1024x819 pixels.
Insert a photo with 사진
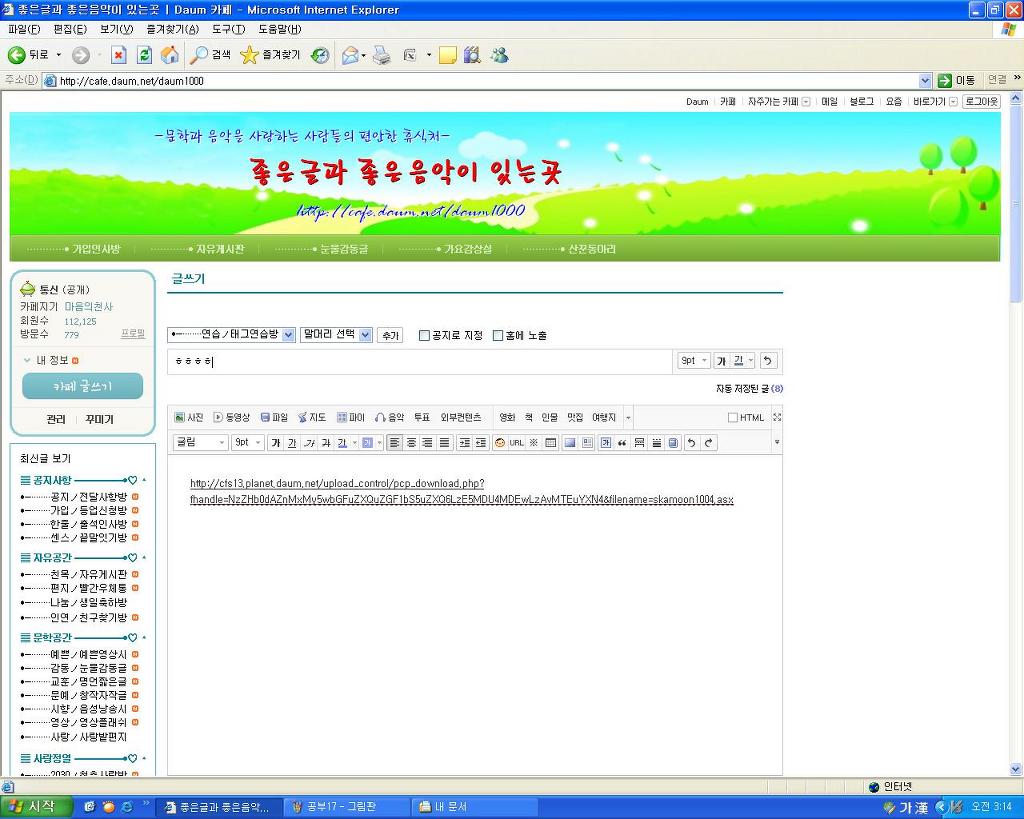(x=189, y=417)
